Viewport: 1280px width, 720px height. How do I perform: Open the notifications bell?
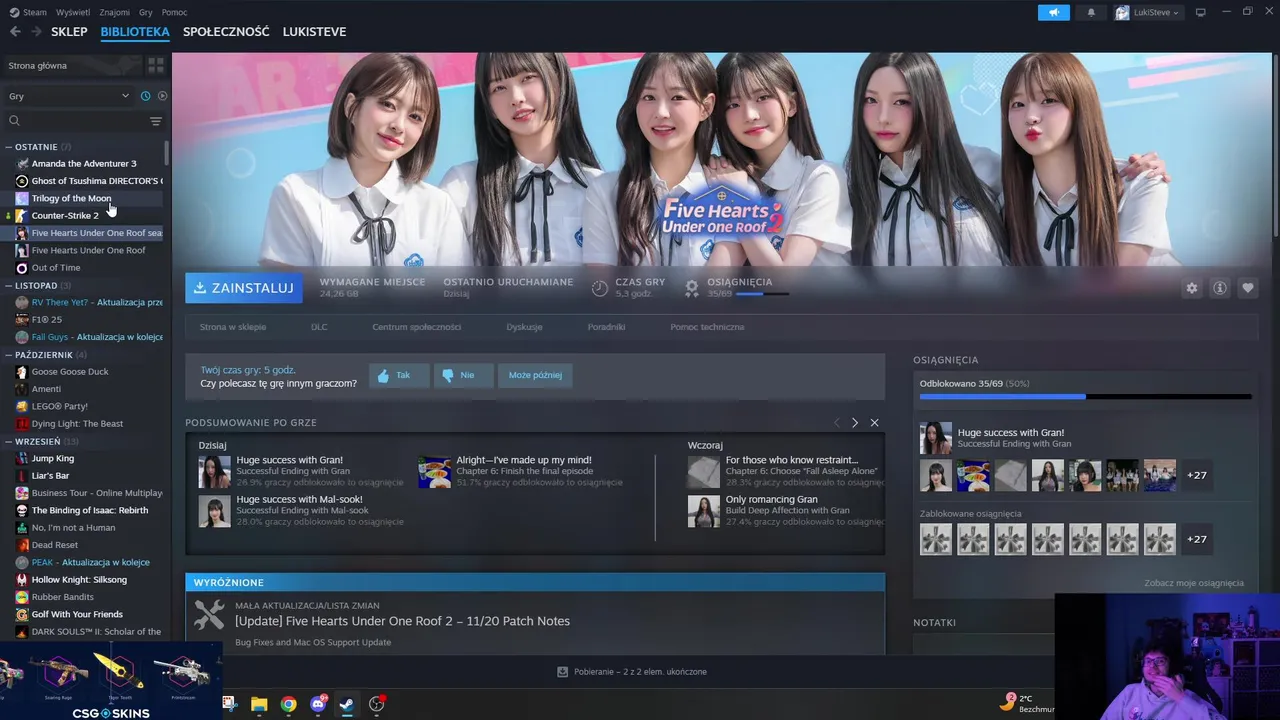(1091, 12)
